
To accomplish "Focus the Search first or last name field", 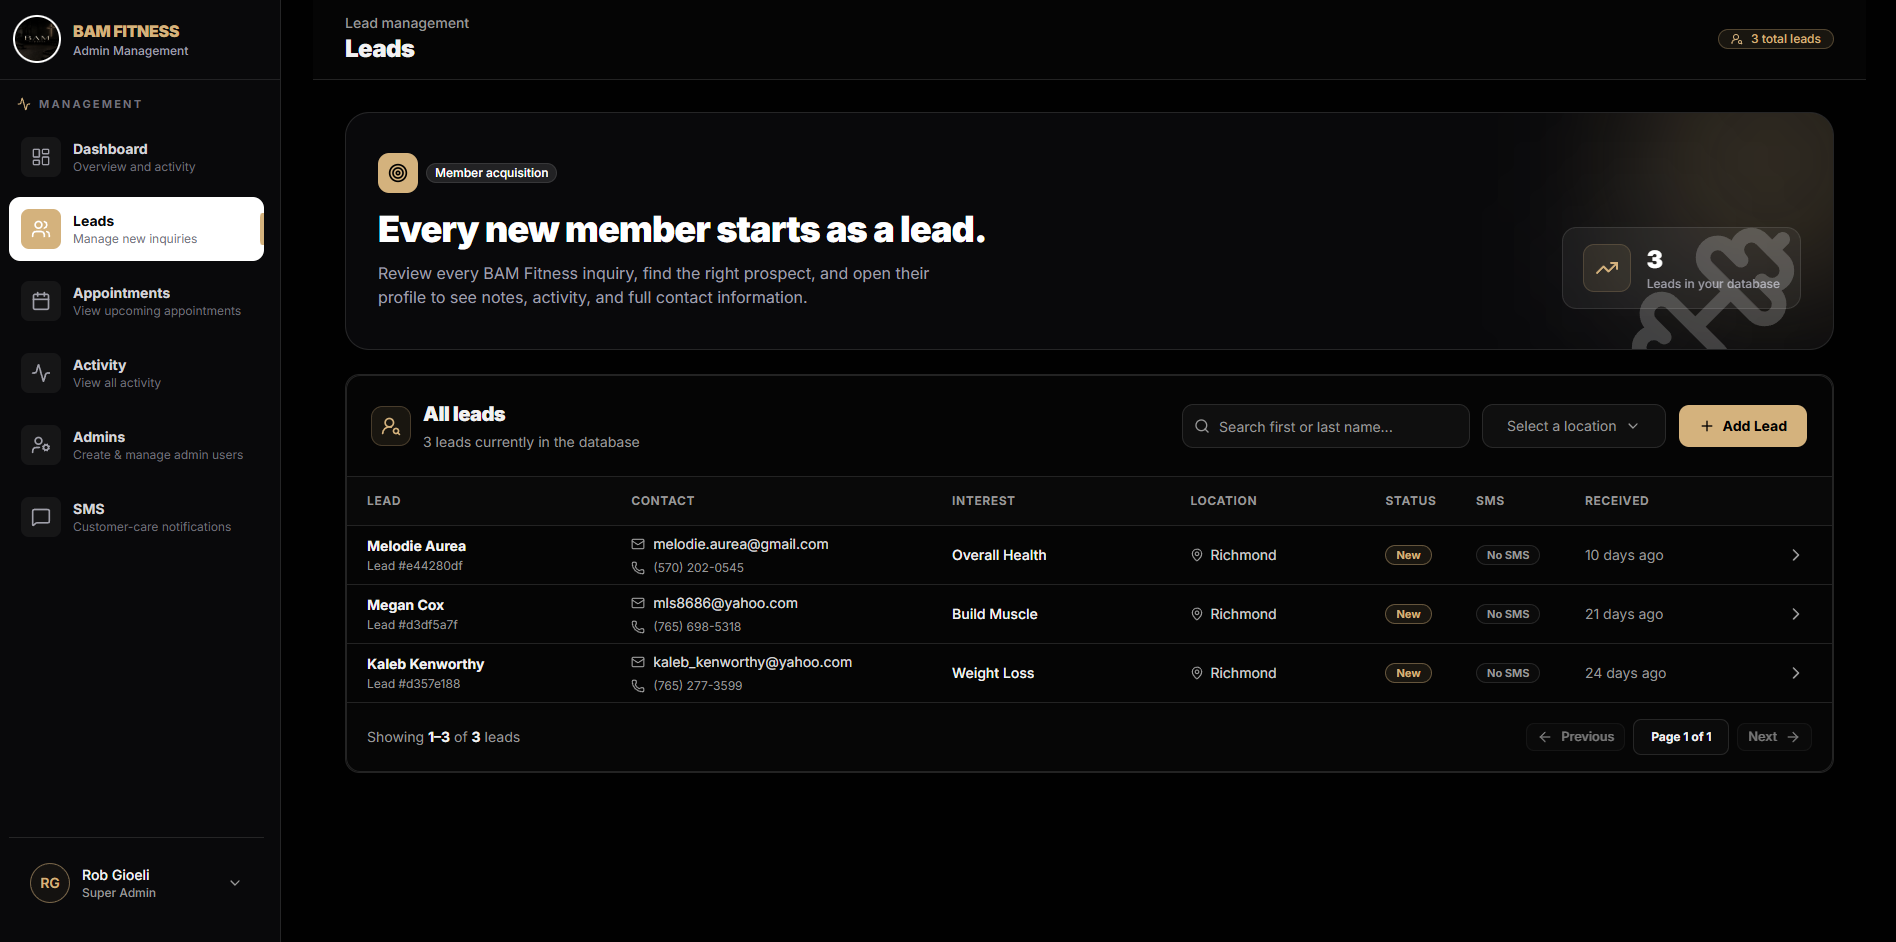I will click(x=1325, y=426).
